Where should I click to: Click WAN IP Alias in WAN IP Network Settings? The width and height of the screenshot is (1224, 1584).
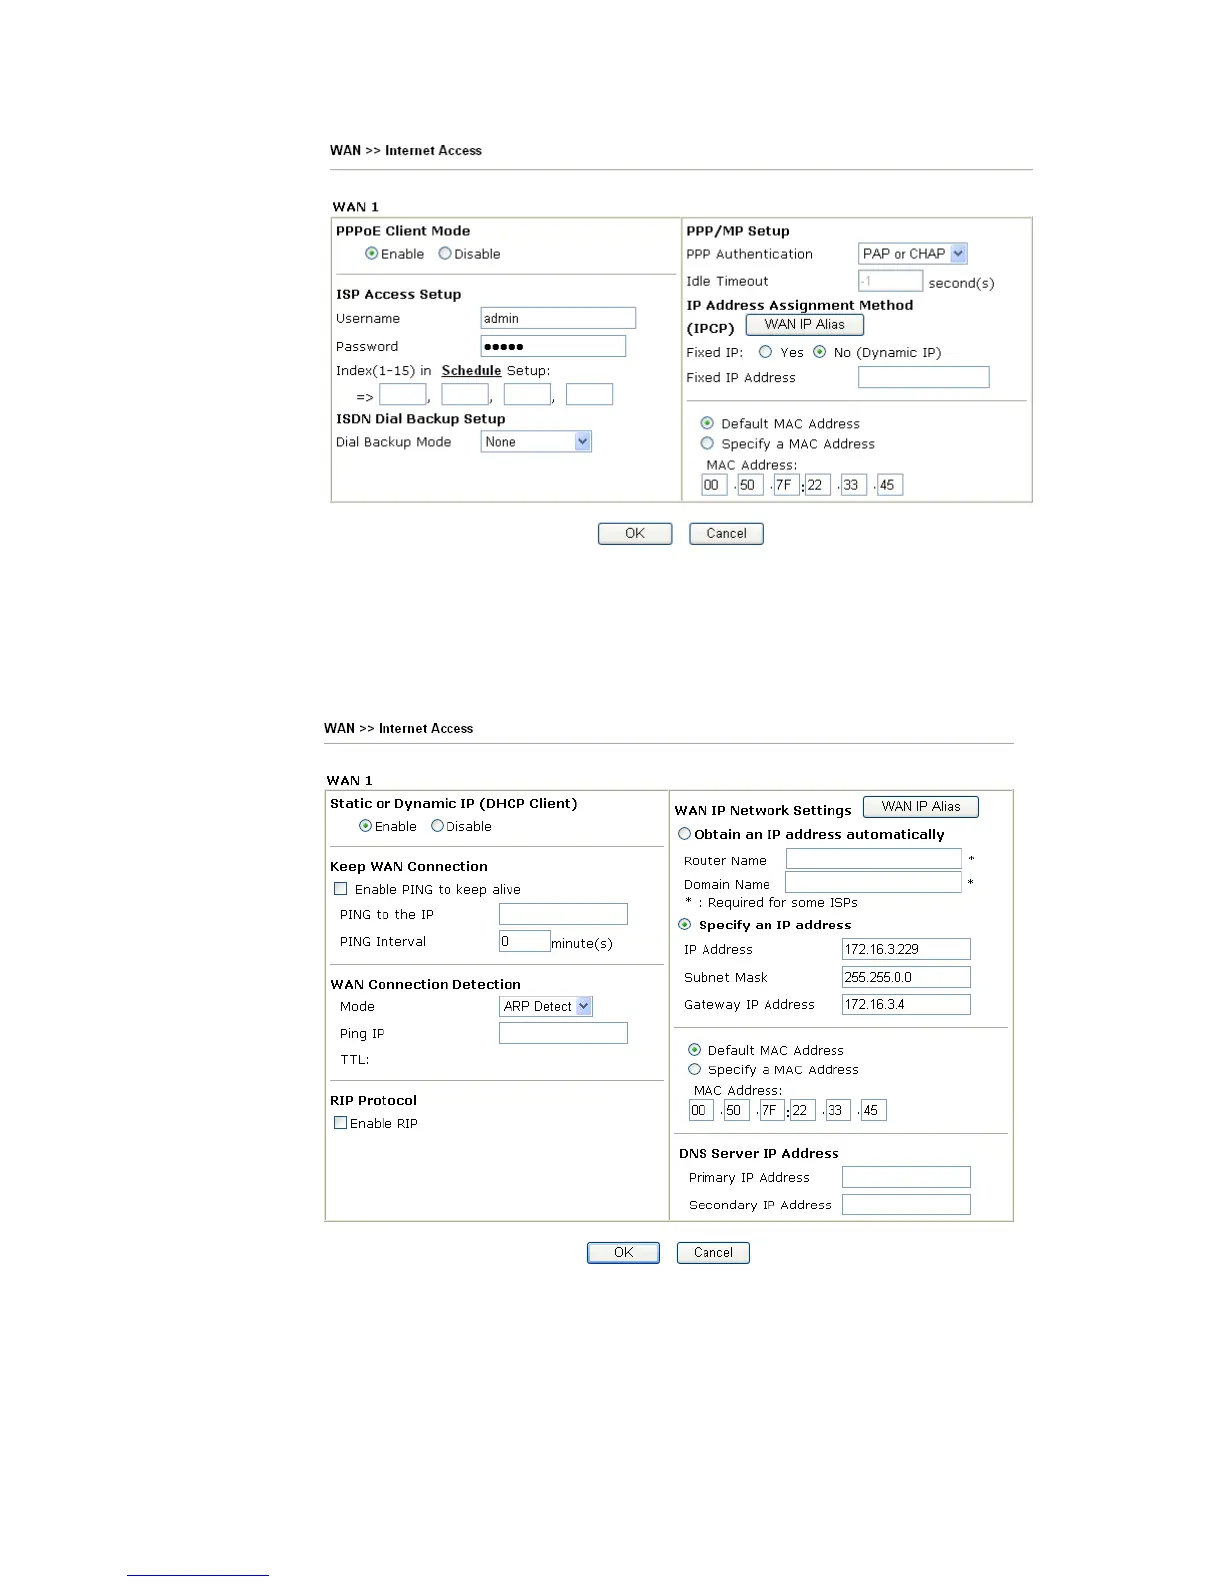click(920, 807)
